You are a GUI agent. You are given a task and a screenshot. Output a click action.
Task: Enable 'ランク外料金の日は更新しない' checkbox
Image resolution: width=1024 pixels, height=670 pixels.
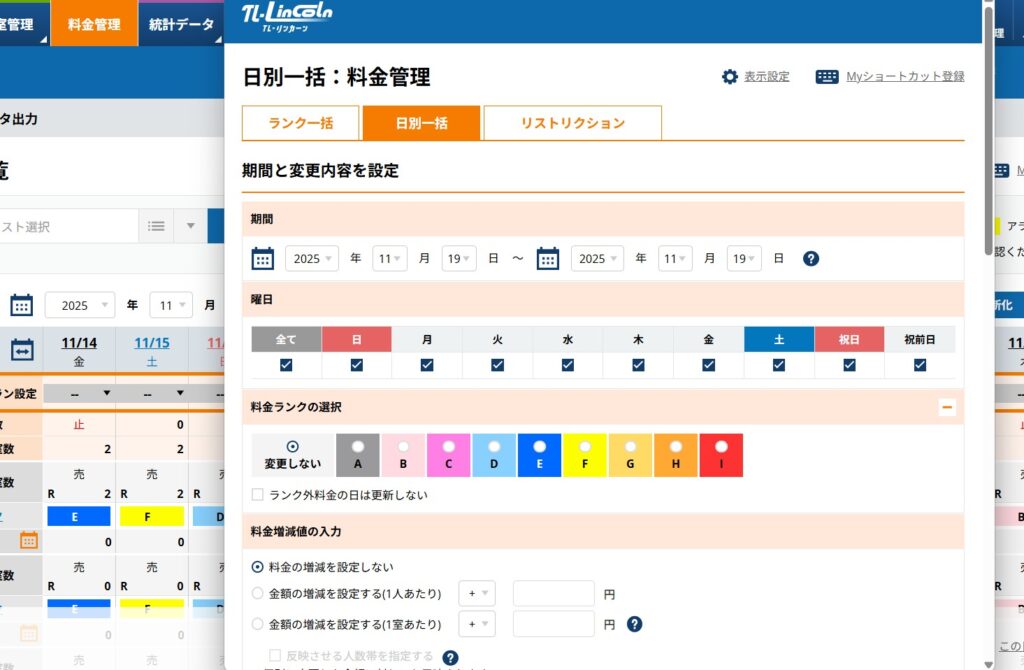[258, 494]
